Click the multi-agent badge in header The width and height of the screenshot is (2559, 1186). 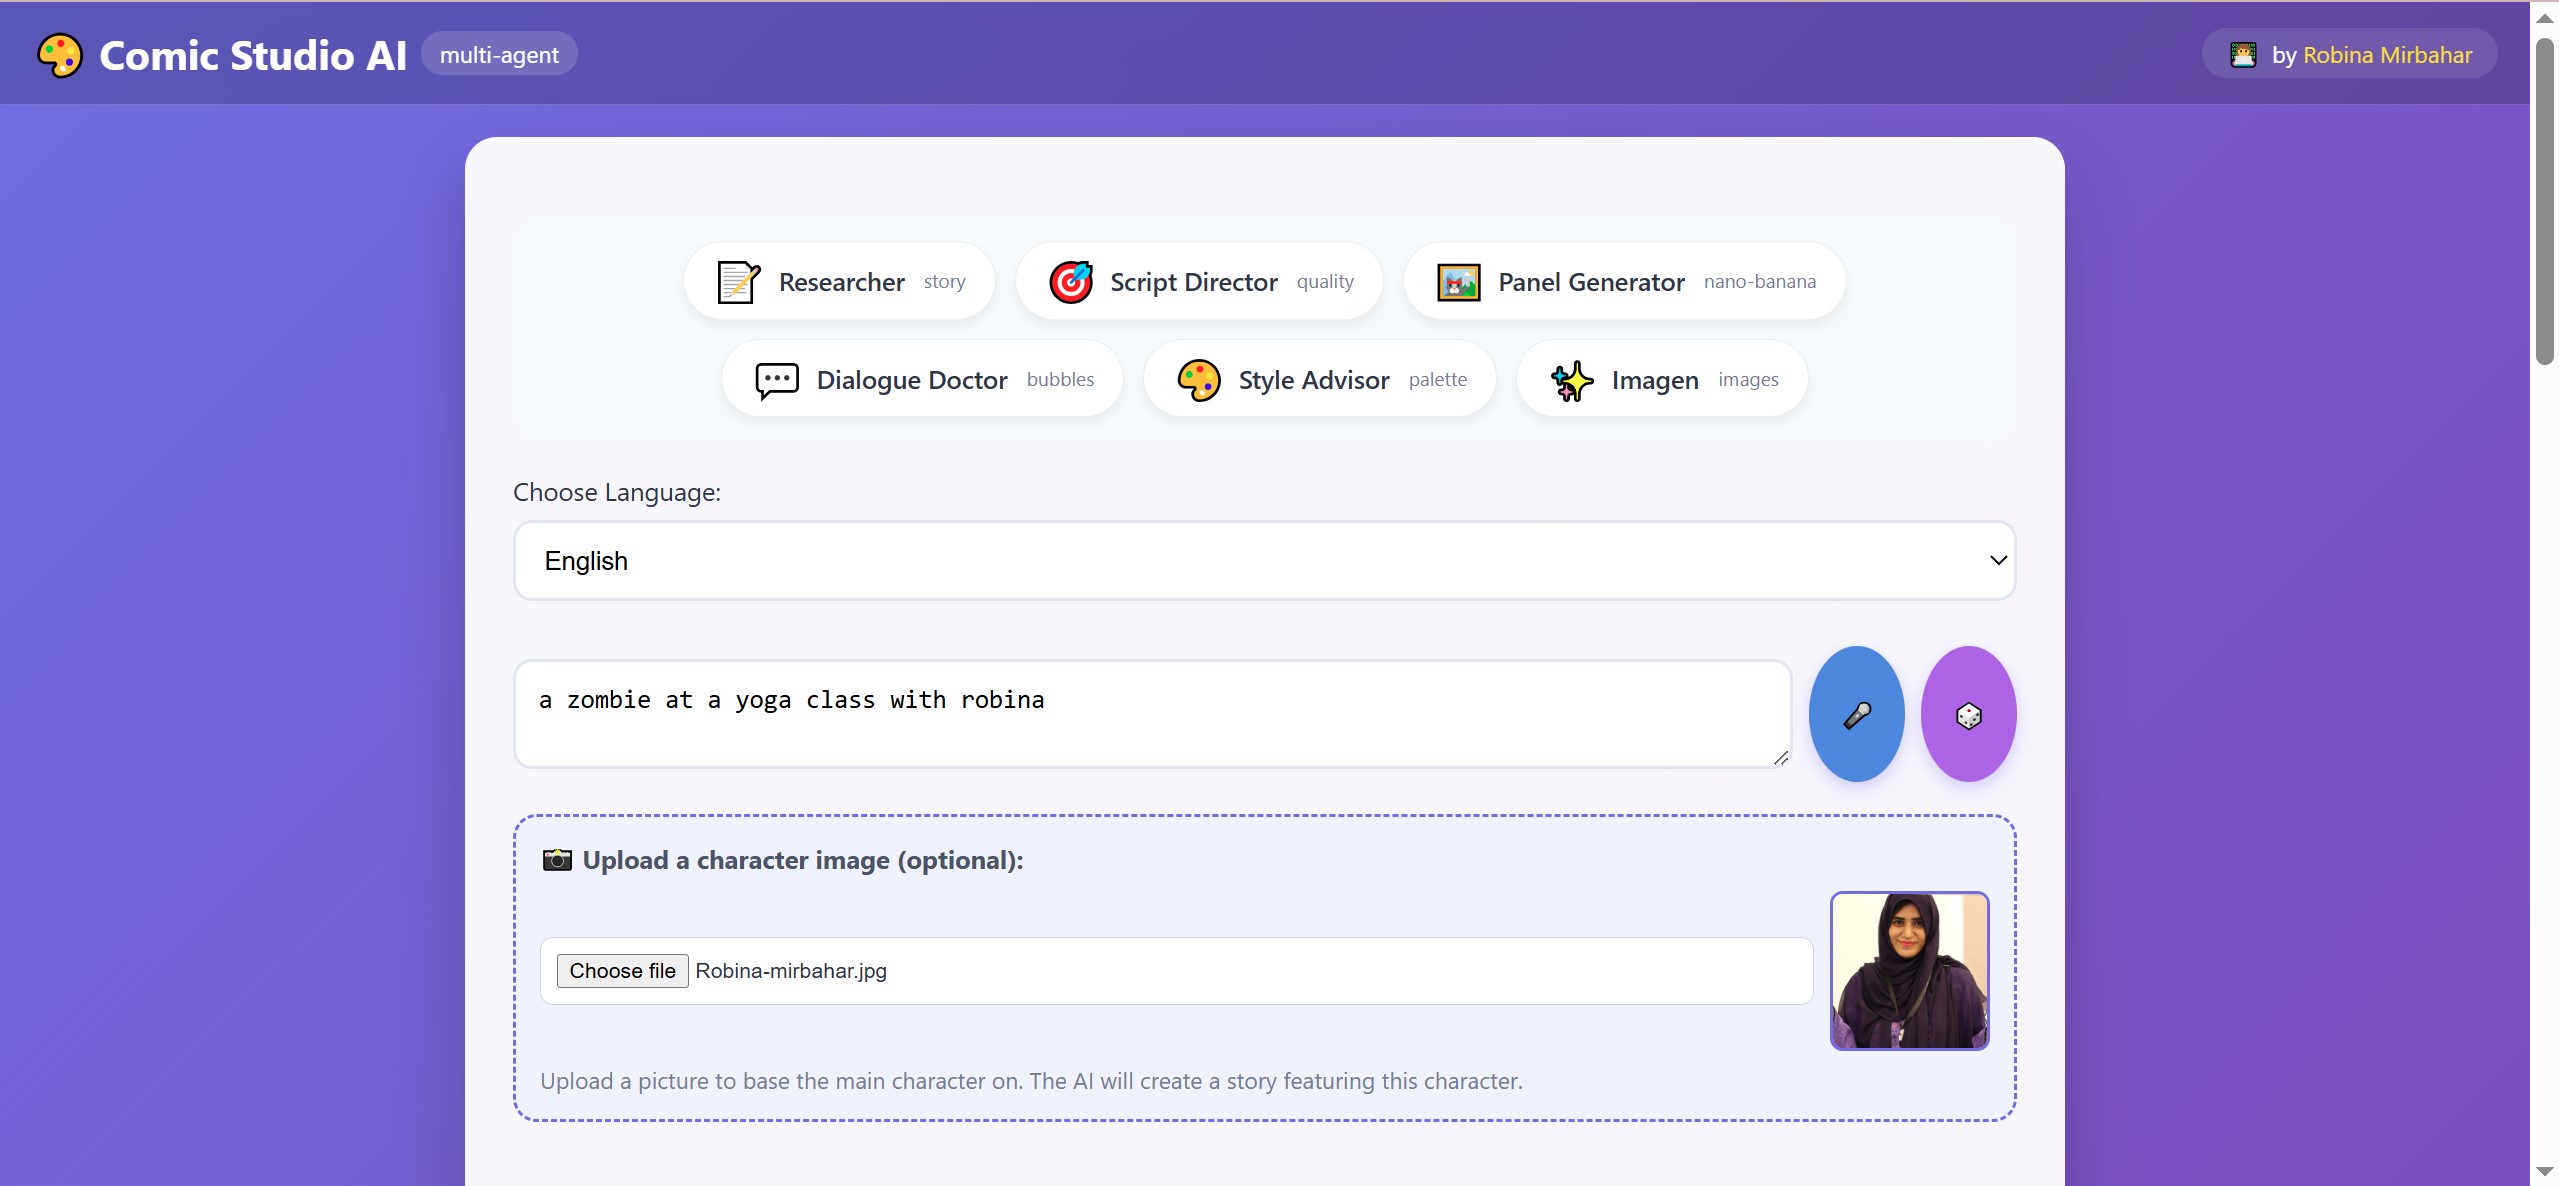click(x=499, y=55)
